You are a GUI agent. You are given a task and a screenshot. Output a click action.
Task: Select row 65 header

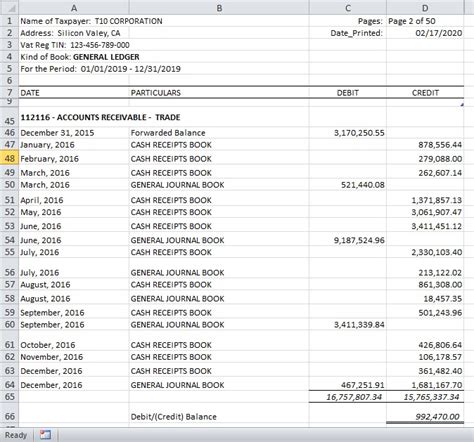(x=9, y=397)
